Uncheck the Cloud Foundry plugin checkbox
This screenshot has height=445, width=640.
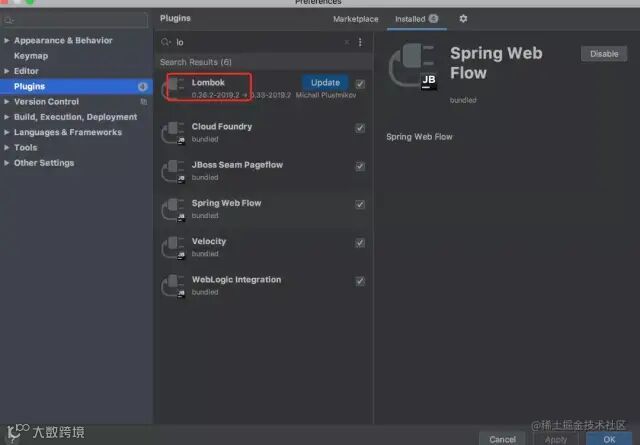[x=360, y=128]
